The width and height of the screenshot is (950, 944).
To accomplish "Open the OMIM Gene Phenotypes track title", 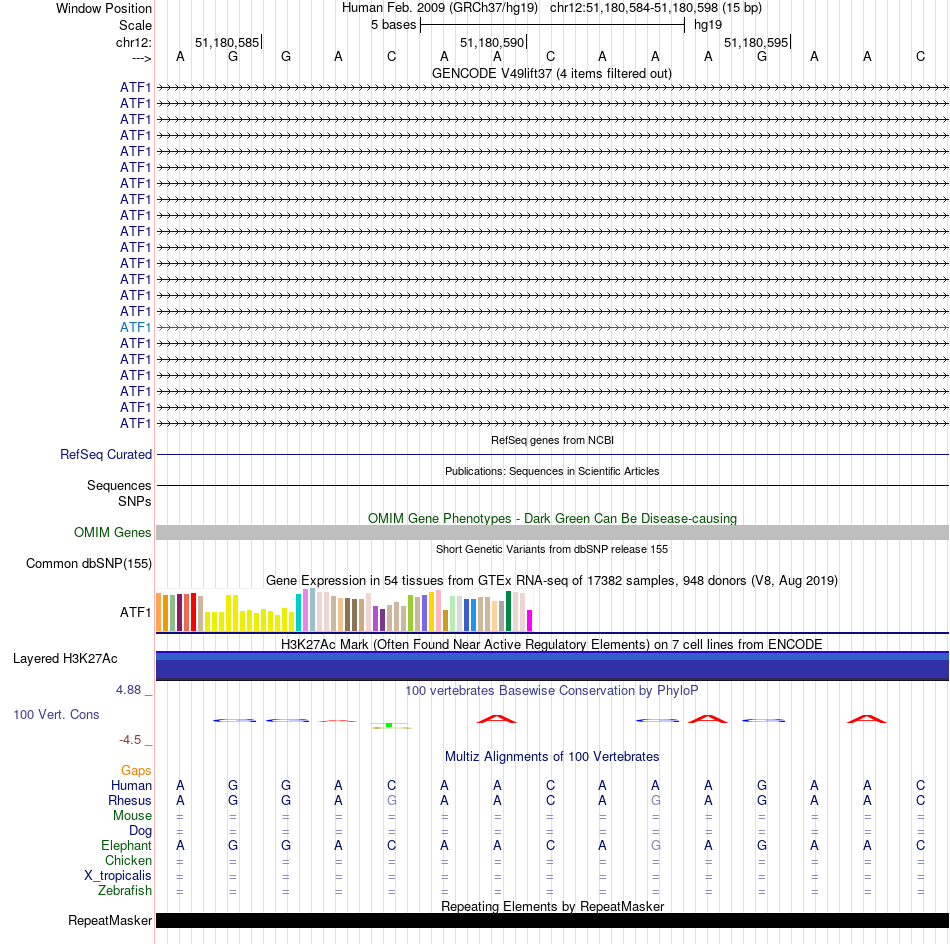I will point(552,518).
